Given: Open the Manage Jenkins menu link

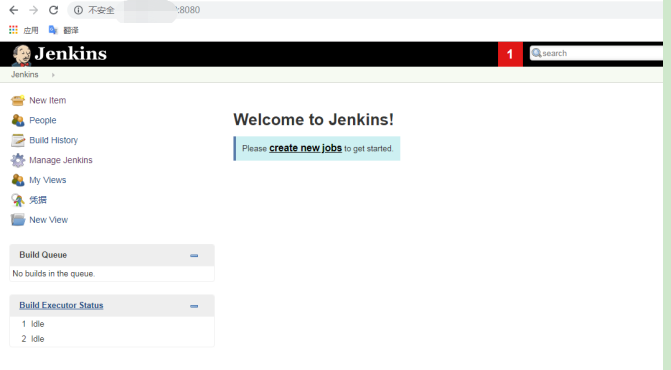Looking at the screenshot, I should tap(61, 160).
